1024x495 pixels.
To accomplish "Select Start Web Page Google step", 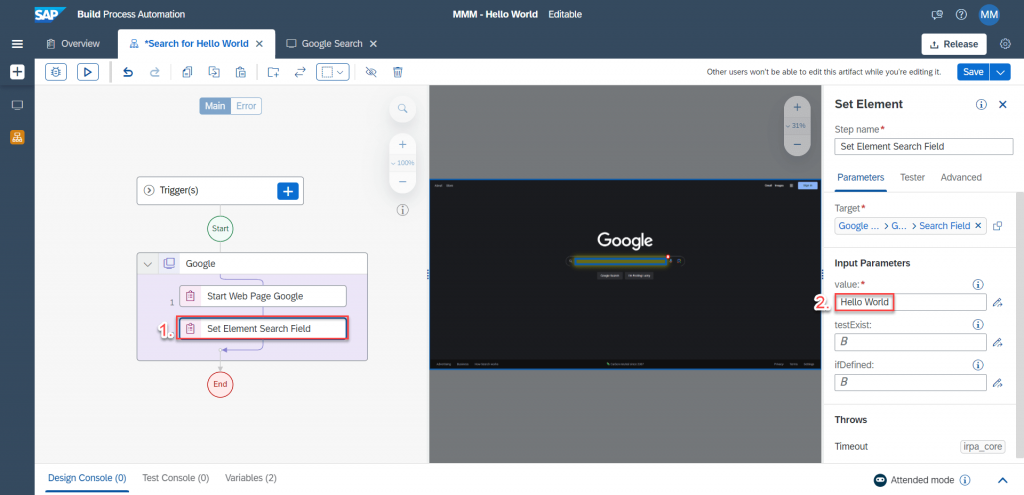I will click(x=263, y=296).
